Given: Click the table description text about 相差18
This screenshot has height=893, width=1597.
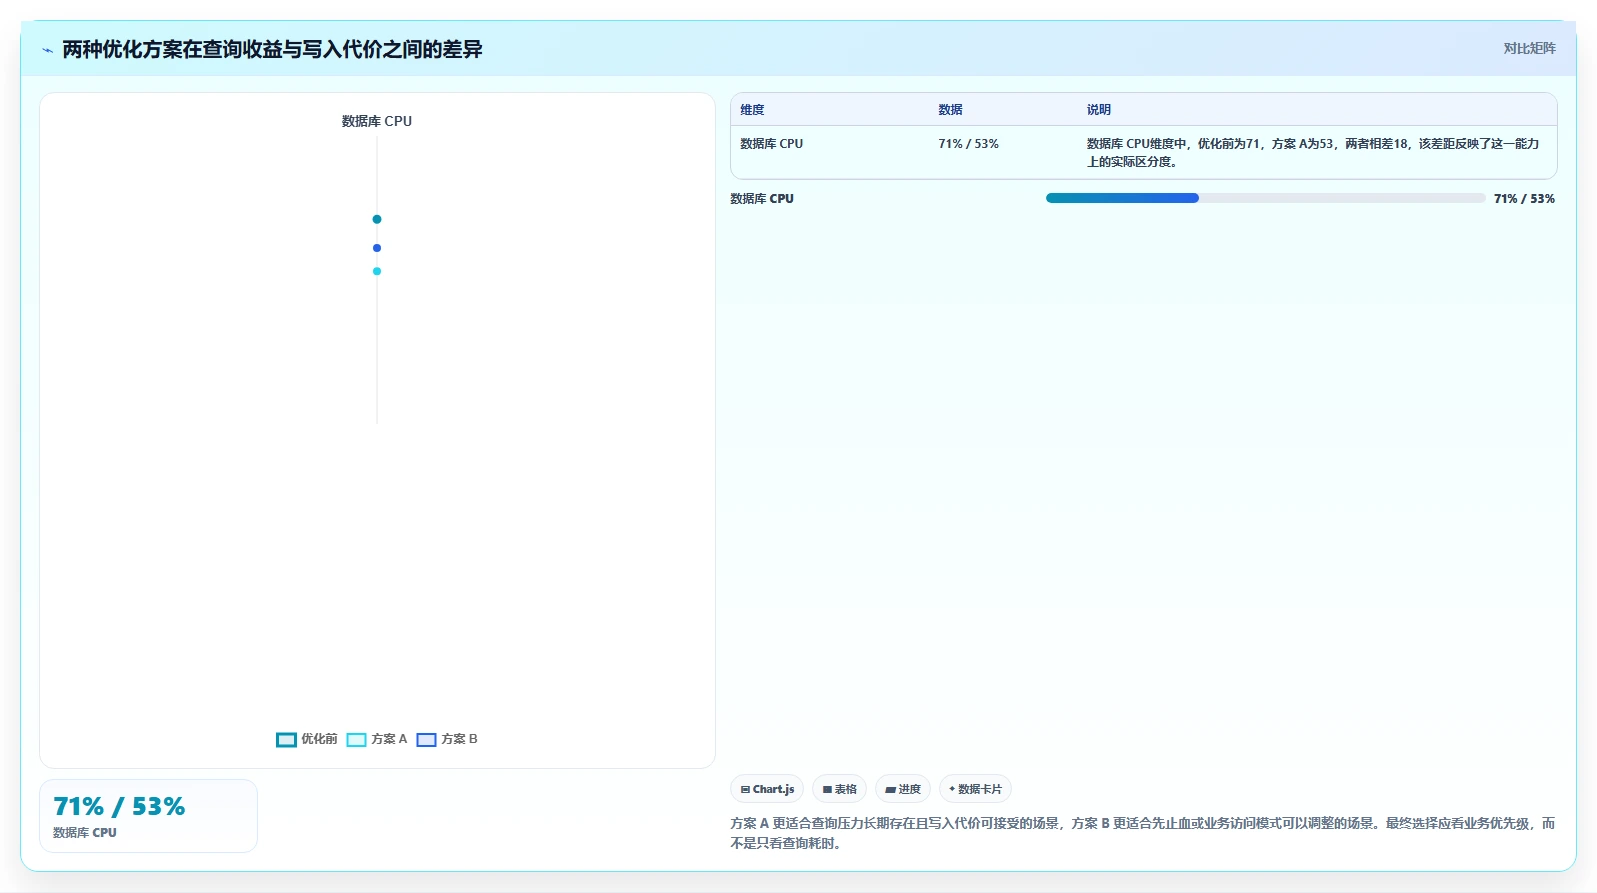Looking at the screenshot, I should pyautogui.click(x=1313, y=153).
